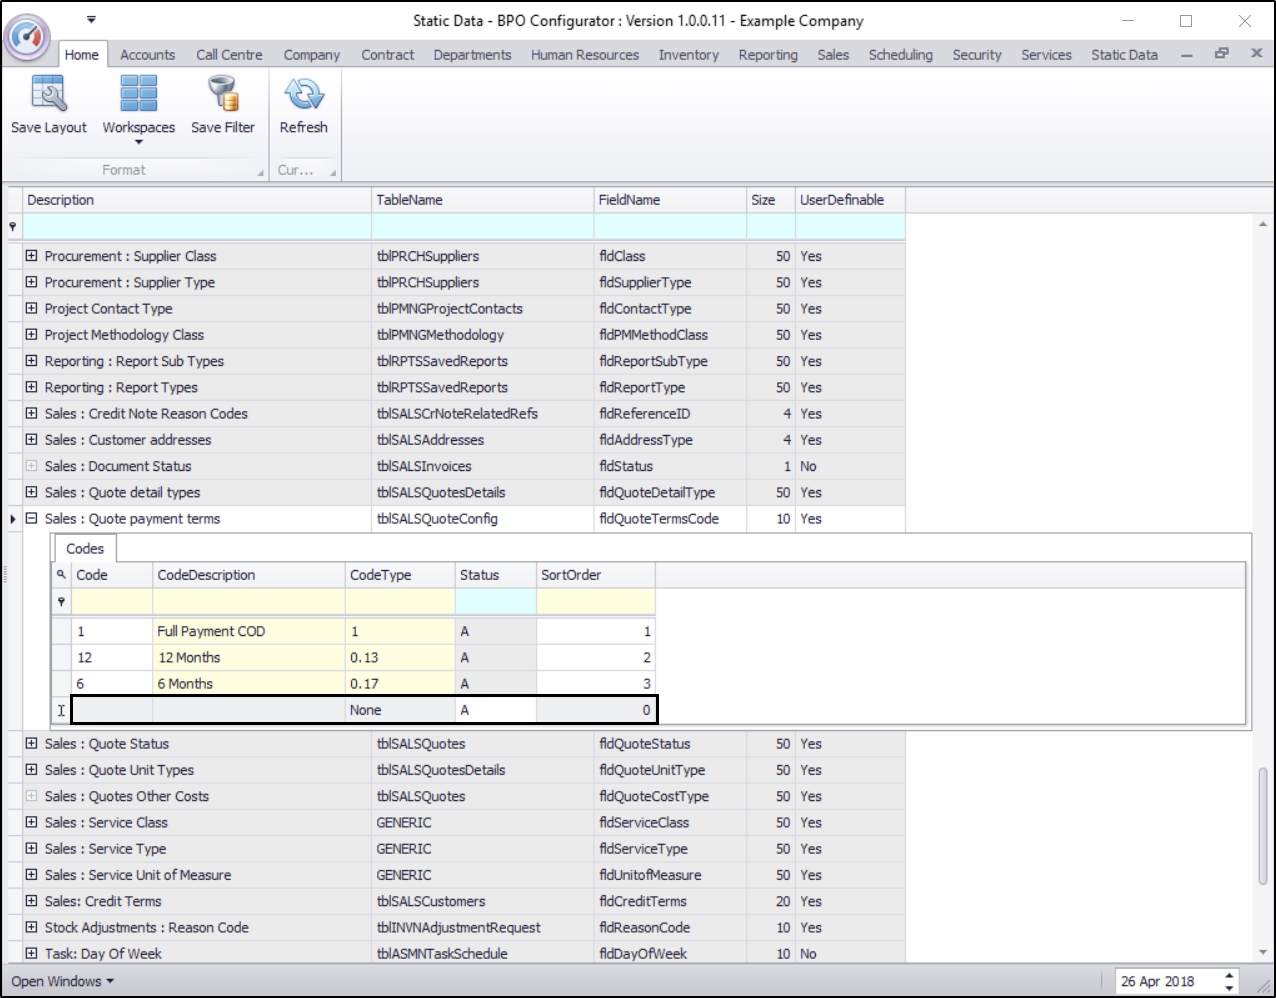Click the BPO application gauge logo
Image resolution: width=1276 pixels, height=998 pixels.
(x=28, y=37)
